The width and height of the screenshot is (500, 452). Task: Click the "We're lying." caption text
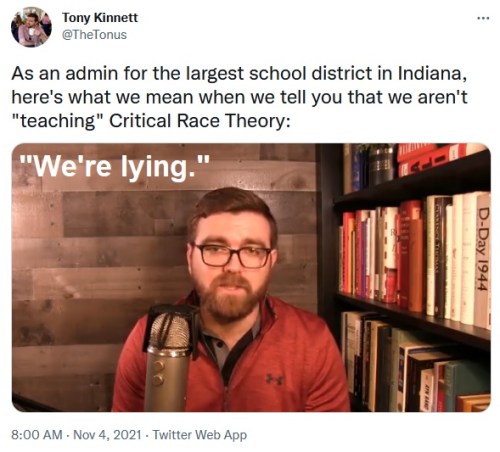coord(114,166)
